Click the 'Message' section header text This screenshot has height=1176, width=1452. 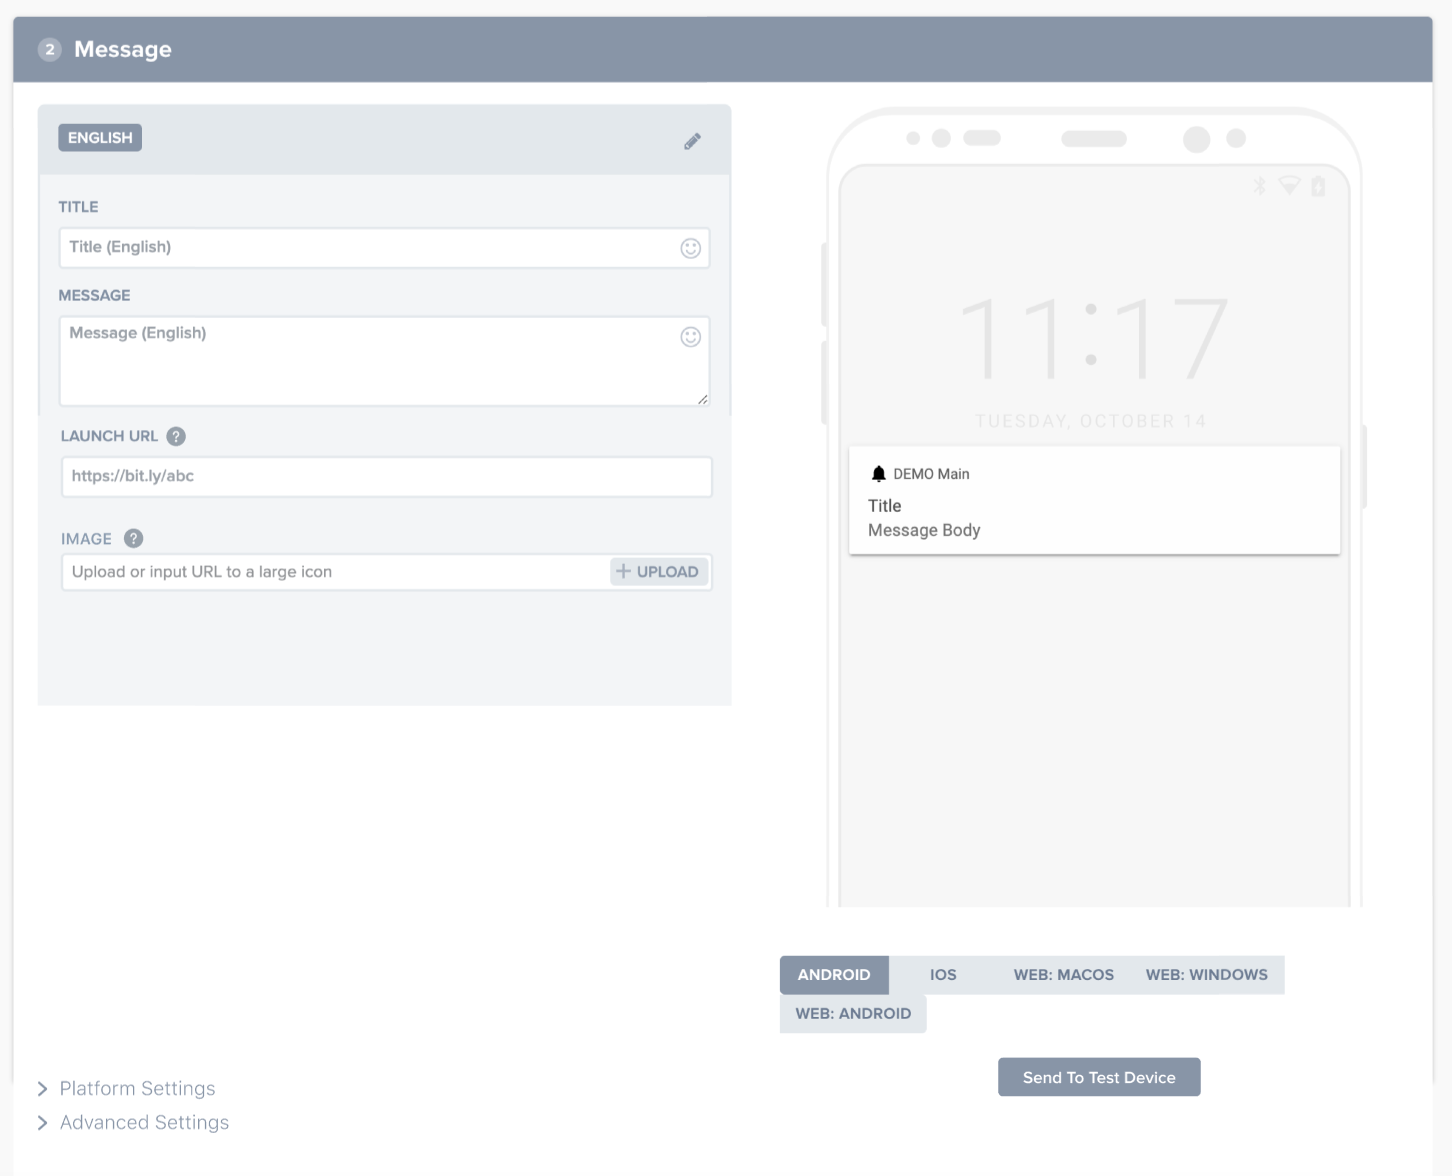(x=123, y=49)
